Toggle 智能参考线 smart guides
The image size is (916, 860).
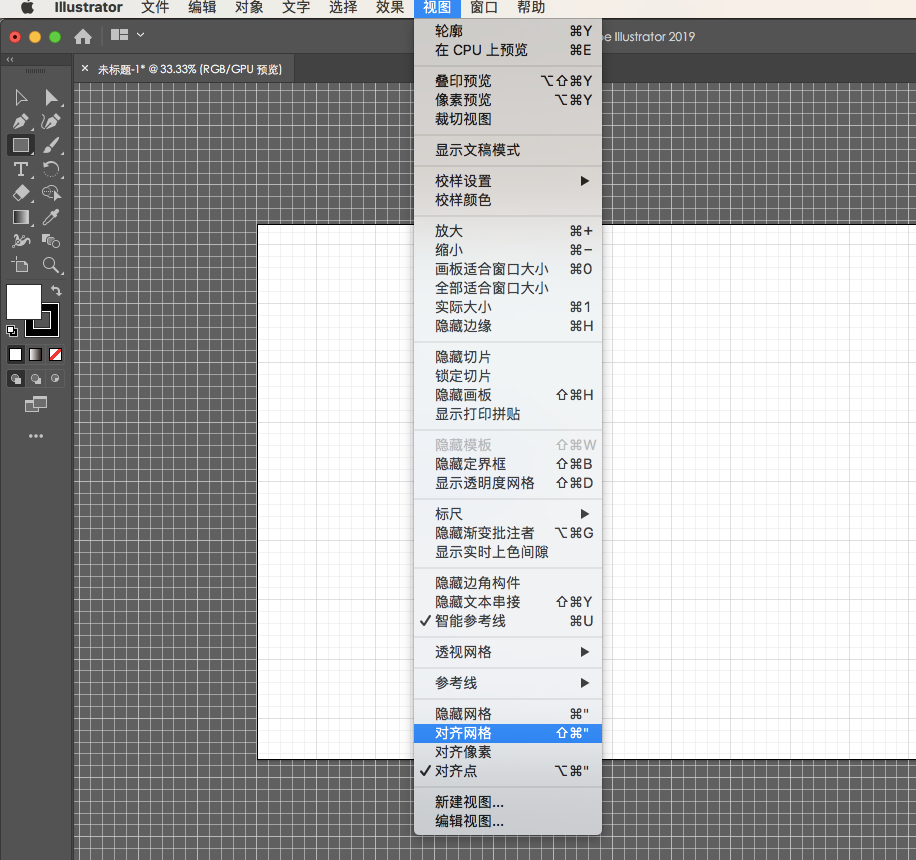pyautogui.click(x=508, y=621)
